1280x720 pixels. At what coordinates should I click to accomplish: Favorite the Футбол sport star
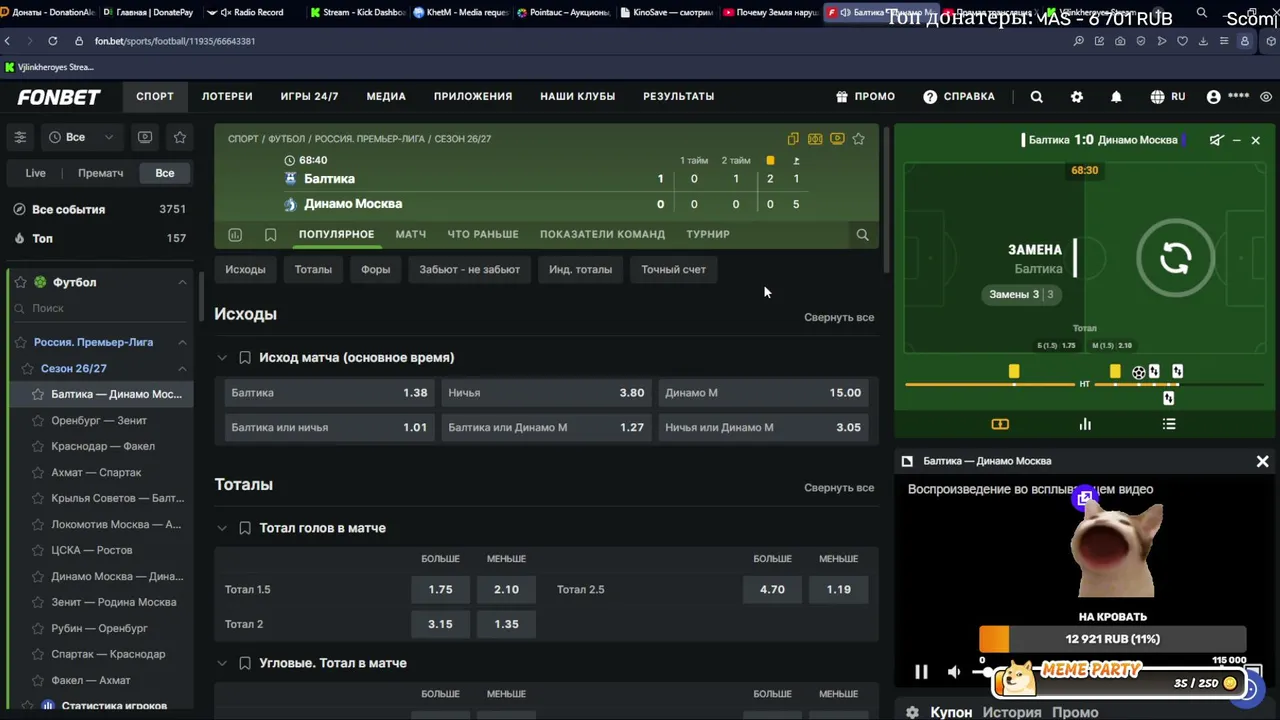[20, 283]
